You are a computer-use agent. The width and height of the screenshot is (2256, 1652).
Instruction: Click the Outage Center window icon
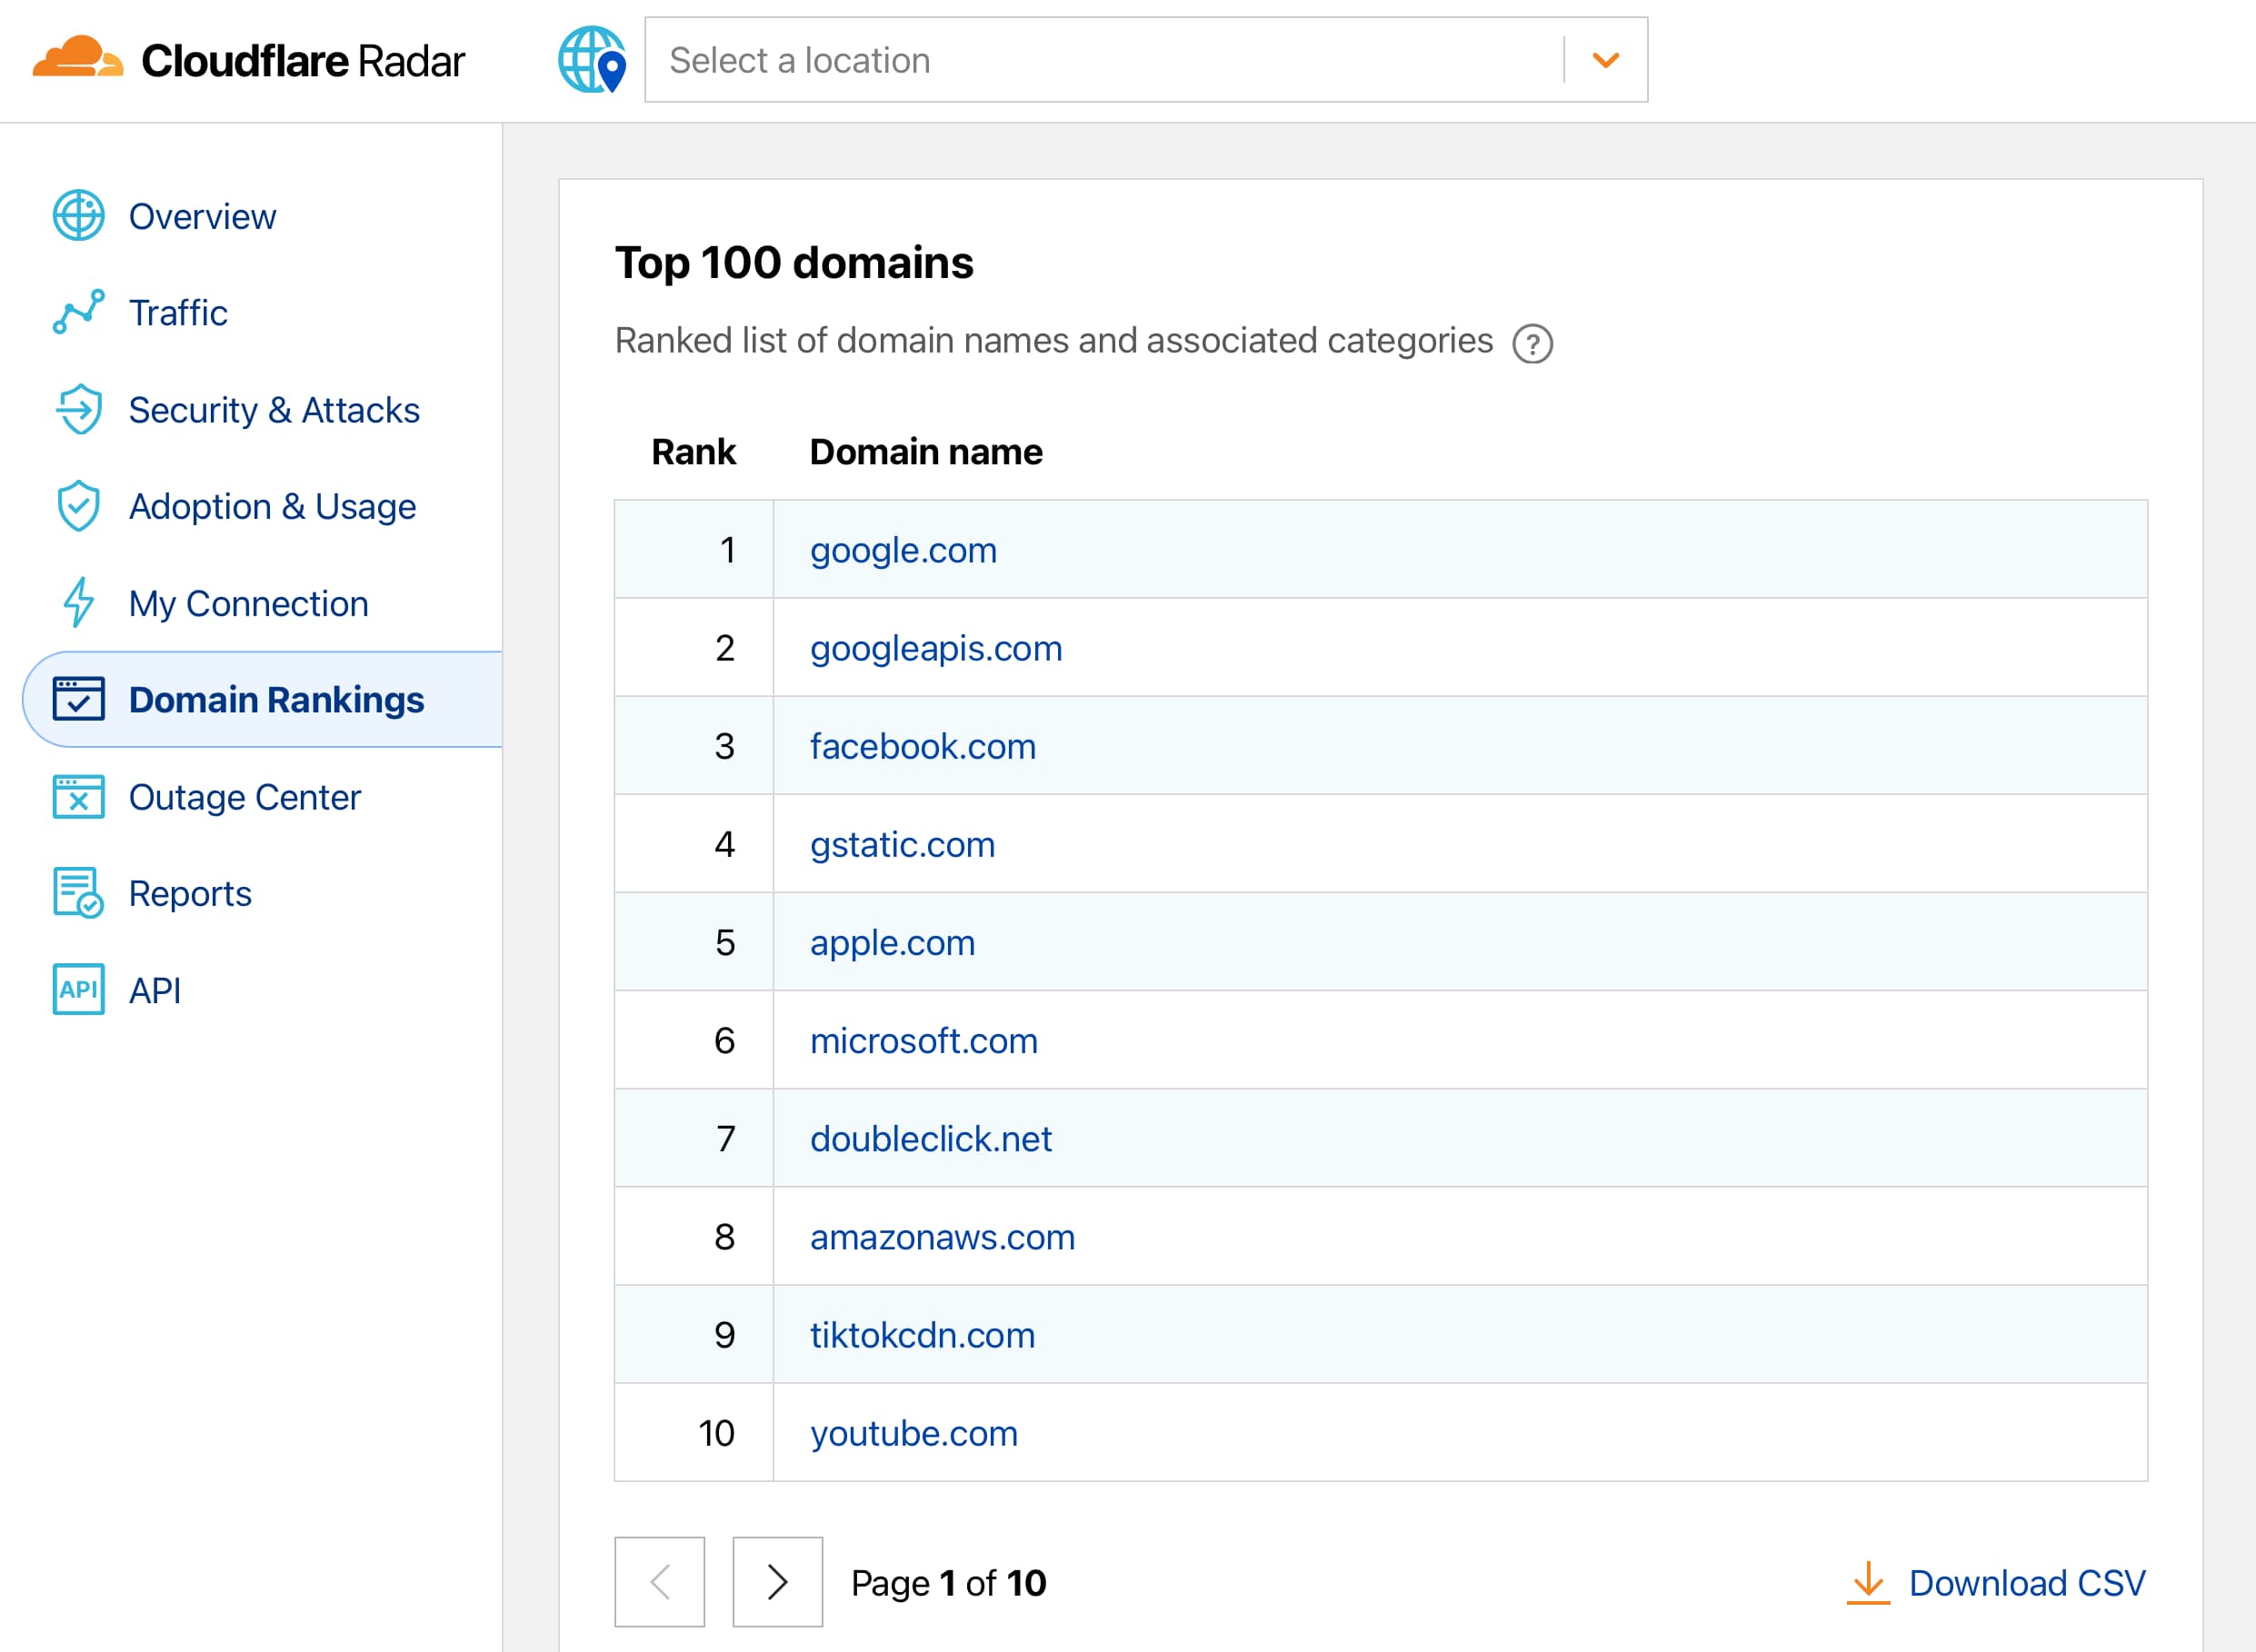(78, 797)
